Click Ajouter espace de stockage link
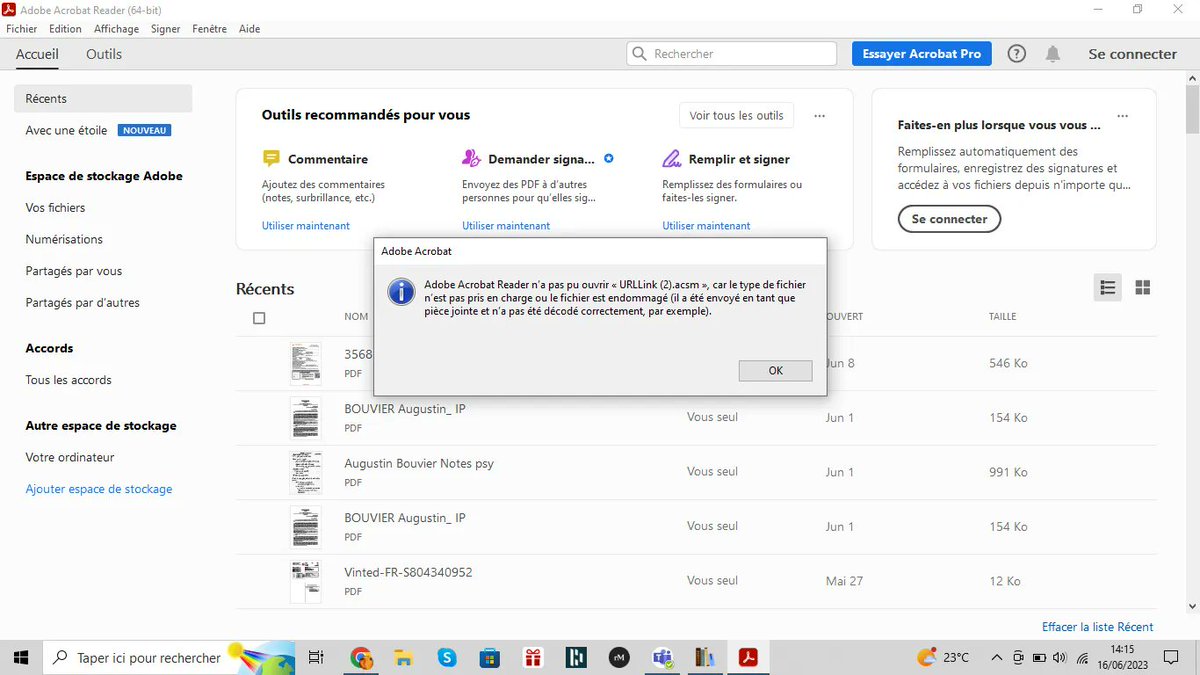 [x=99, y=489]
